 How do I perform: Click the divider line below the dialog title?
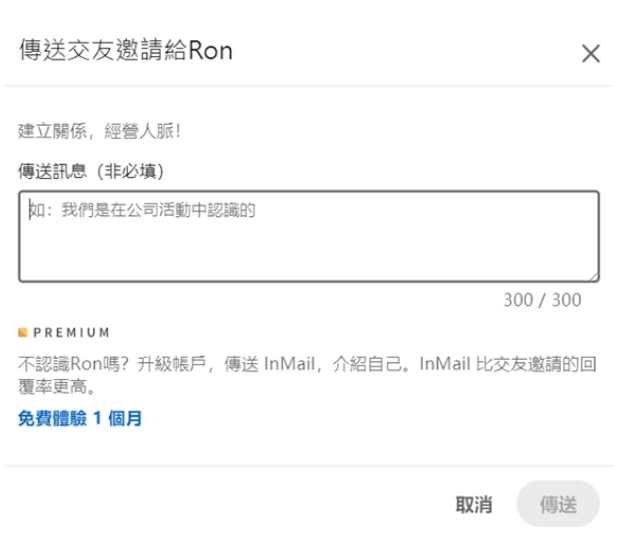(309, 85)
